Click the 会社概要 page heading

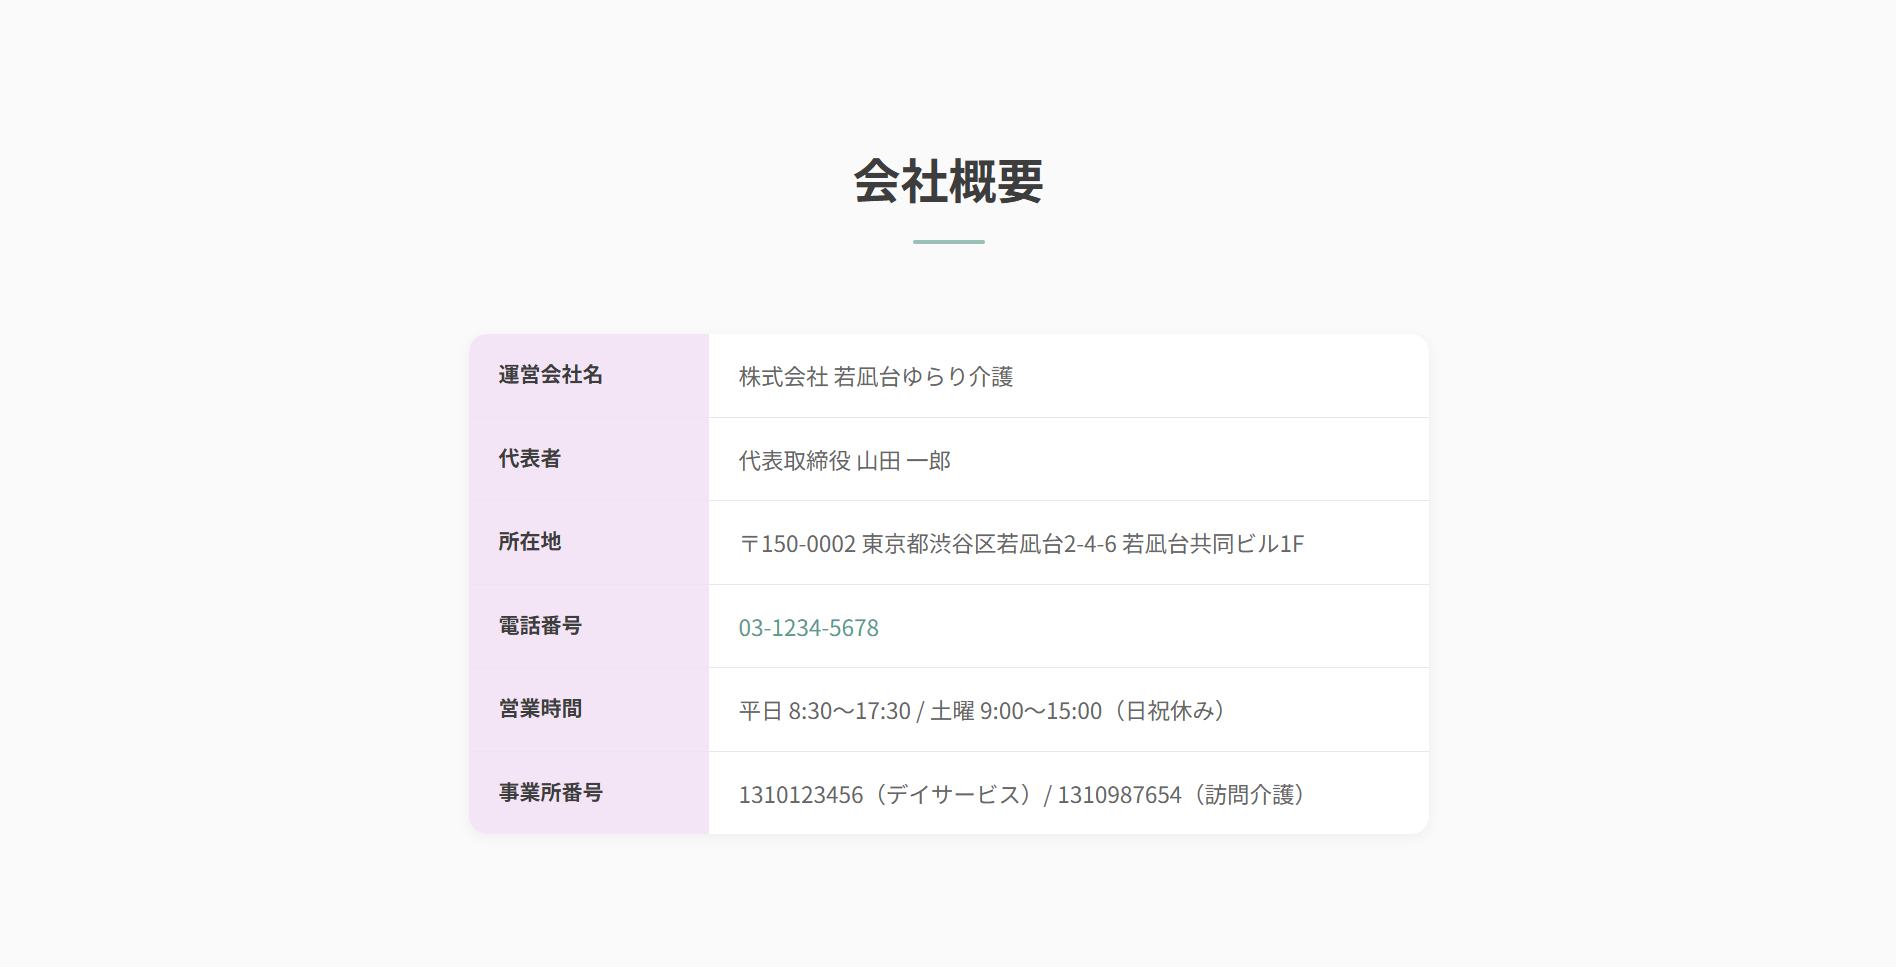click(x=948, y=181)
